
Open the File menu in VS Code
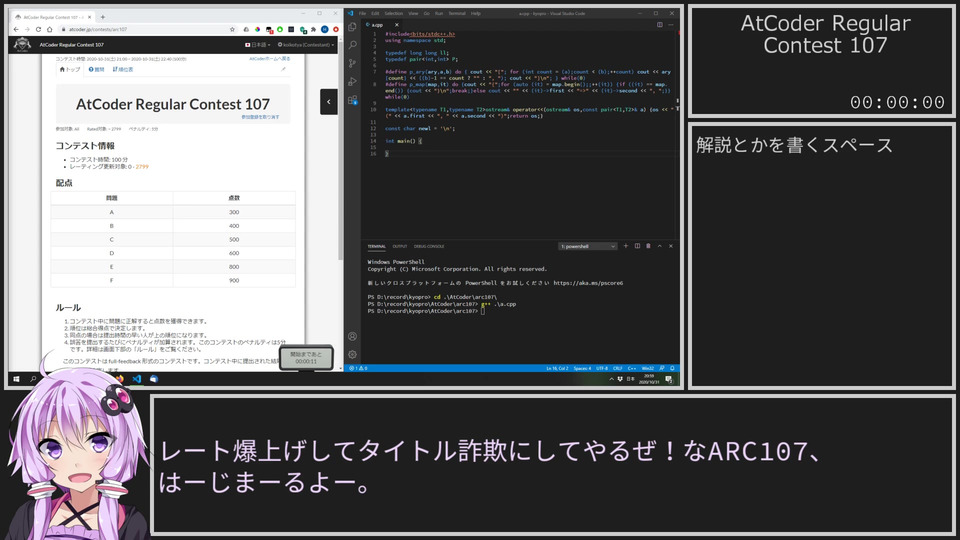(x=362, y=13)
